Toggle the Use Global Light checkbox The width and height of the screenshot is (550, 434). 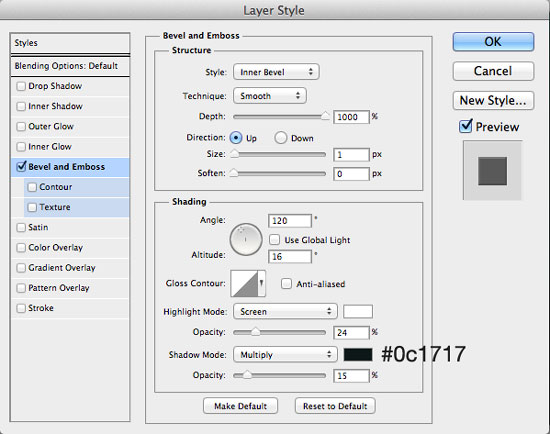[x=274, y=240]
